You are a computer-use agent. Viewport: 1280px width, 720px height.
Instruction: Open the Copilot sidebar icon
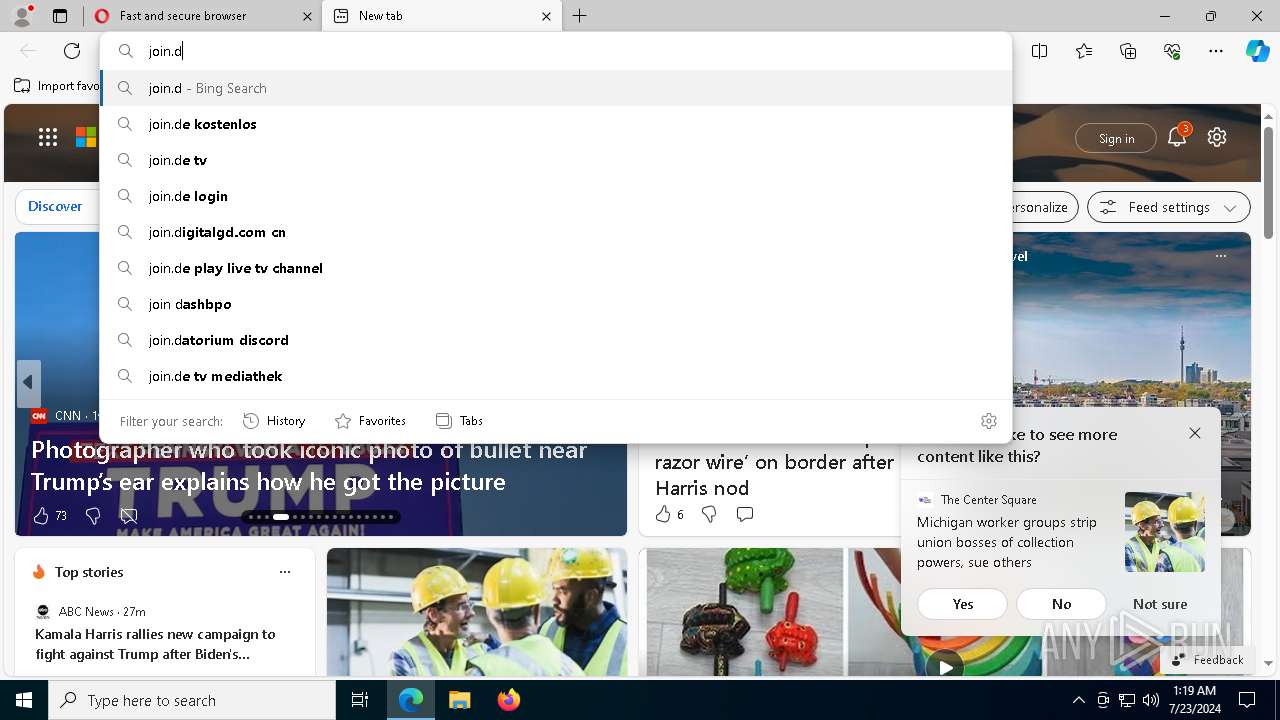[x=1257, y=51]
